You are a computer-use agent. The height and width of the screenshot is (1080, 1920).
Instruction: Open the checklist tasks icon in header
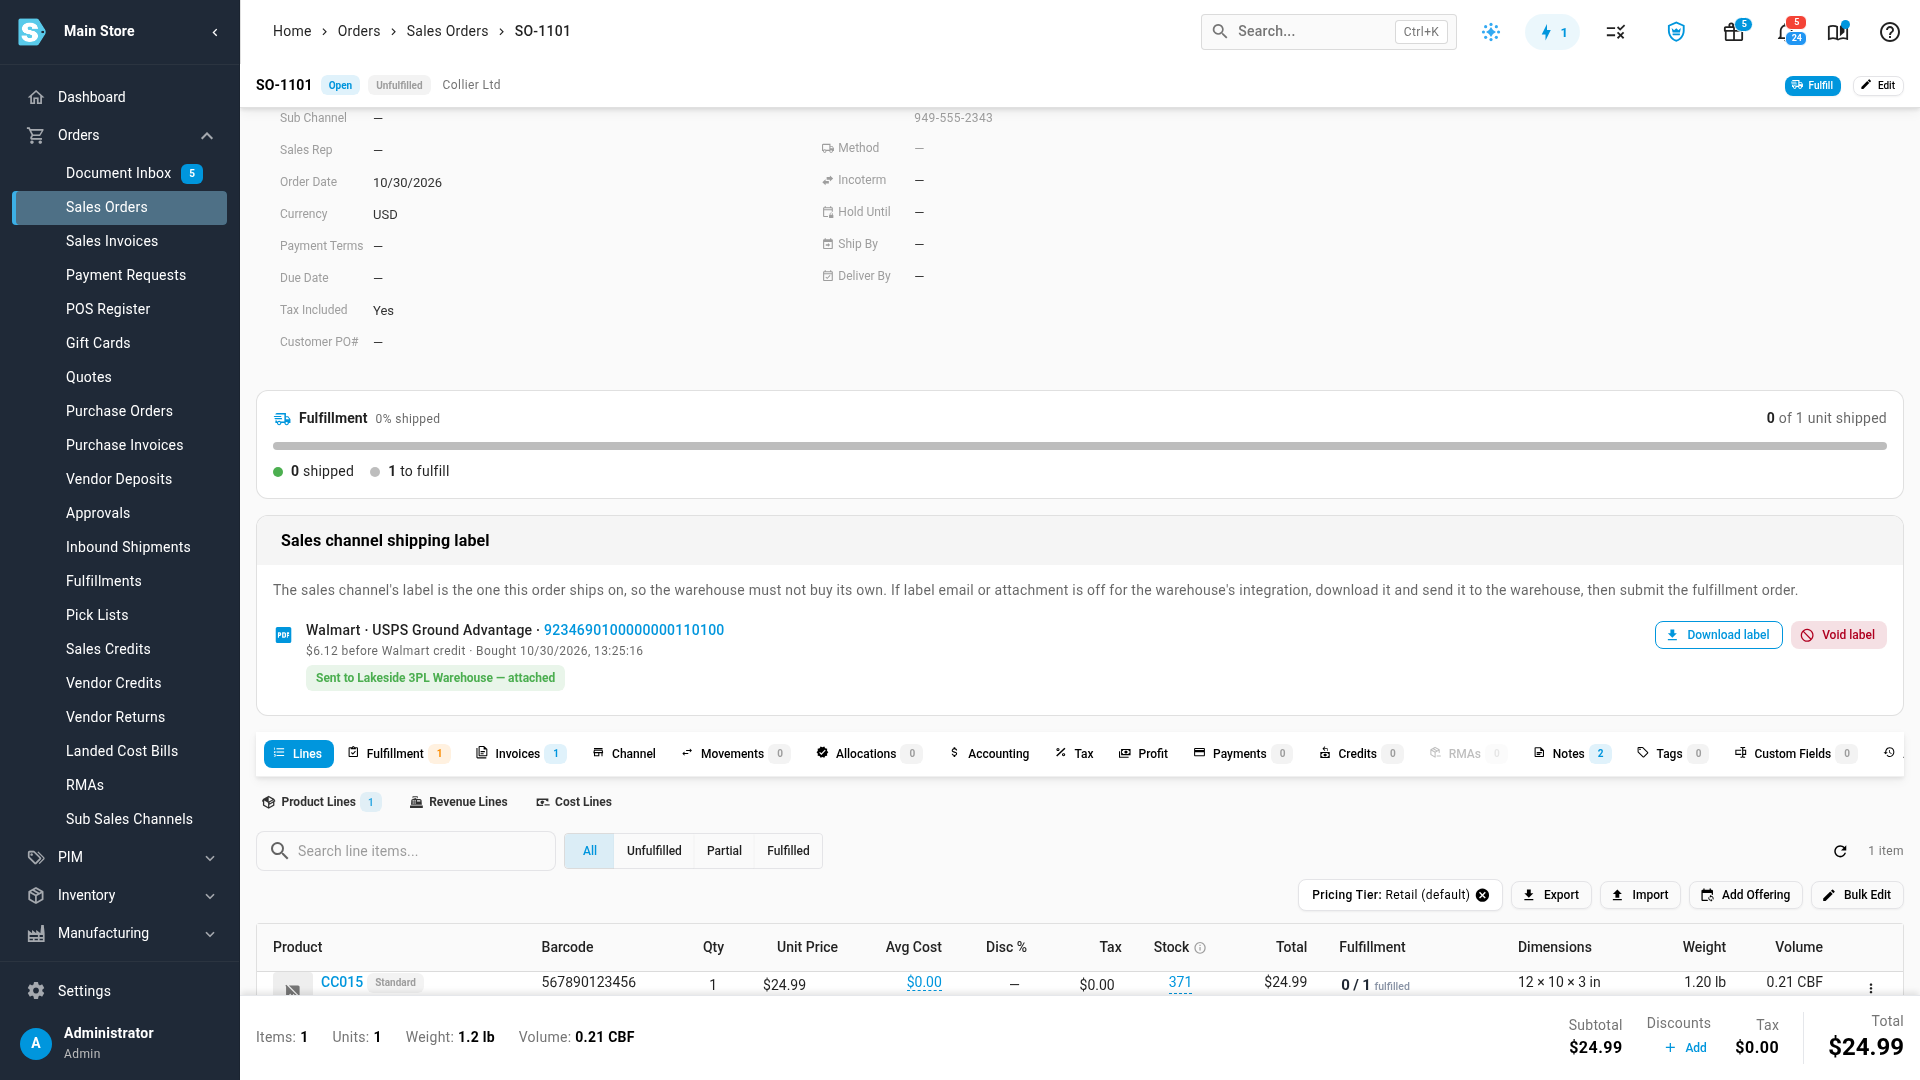pyautogui.click(x=1616, y=32)
